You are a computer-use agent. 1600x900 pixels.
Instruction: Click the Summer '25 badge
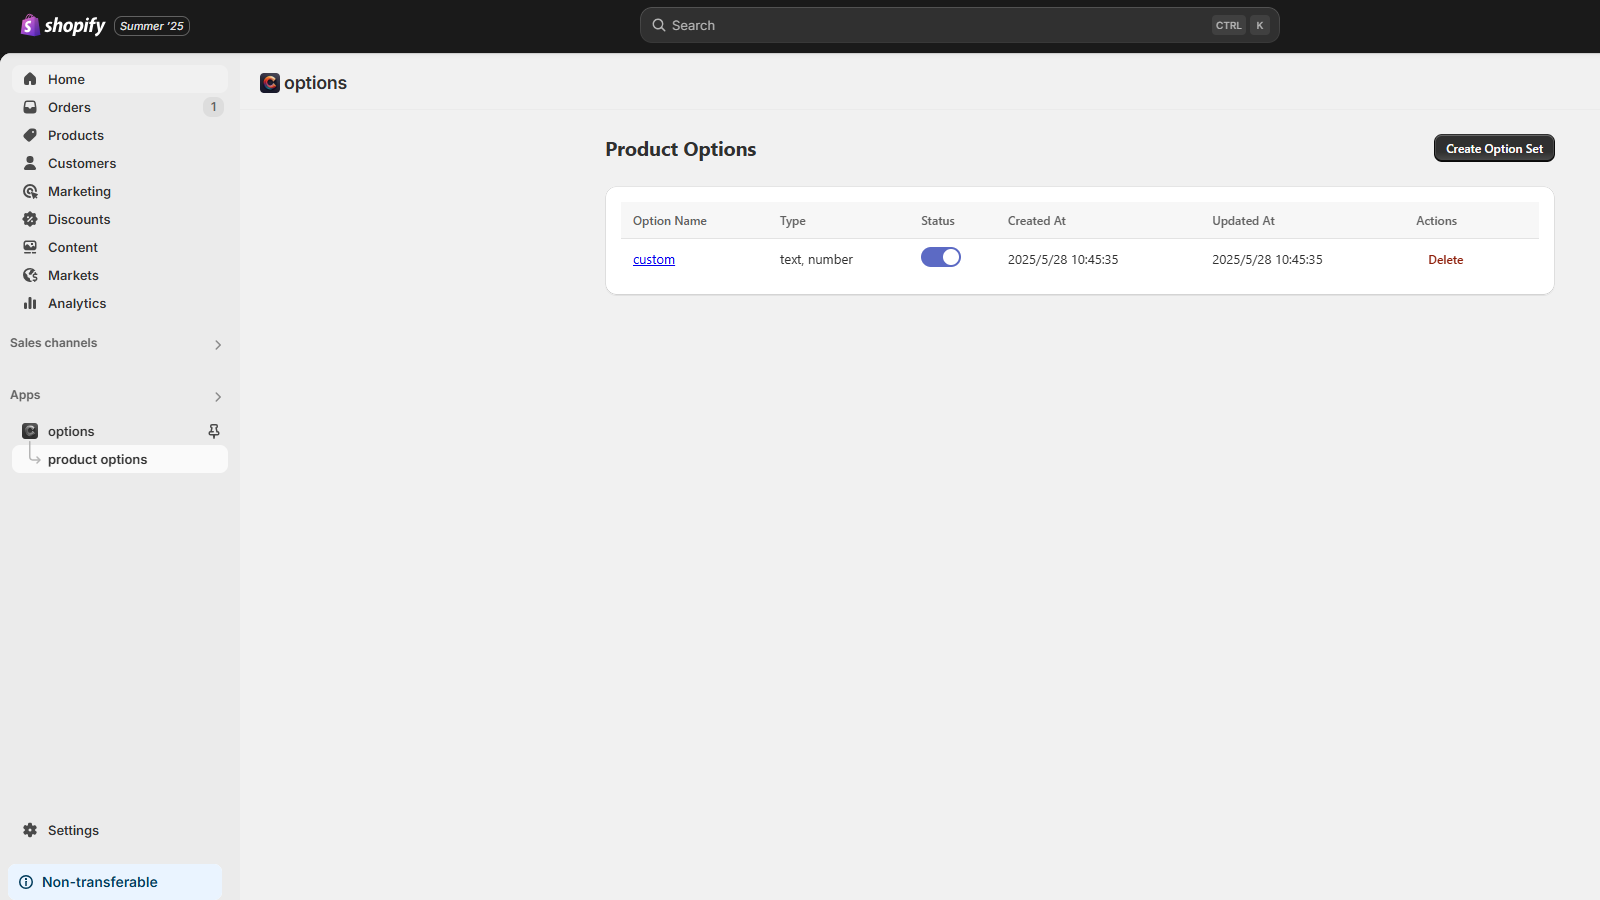click(152, 26)
